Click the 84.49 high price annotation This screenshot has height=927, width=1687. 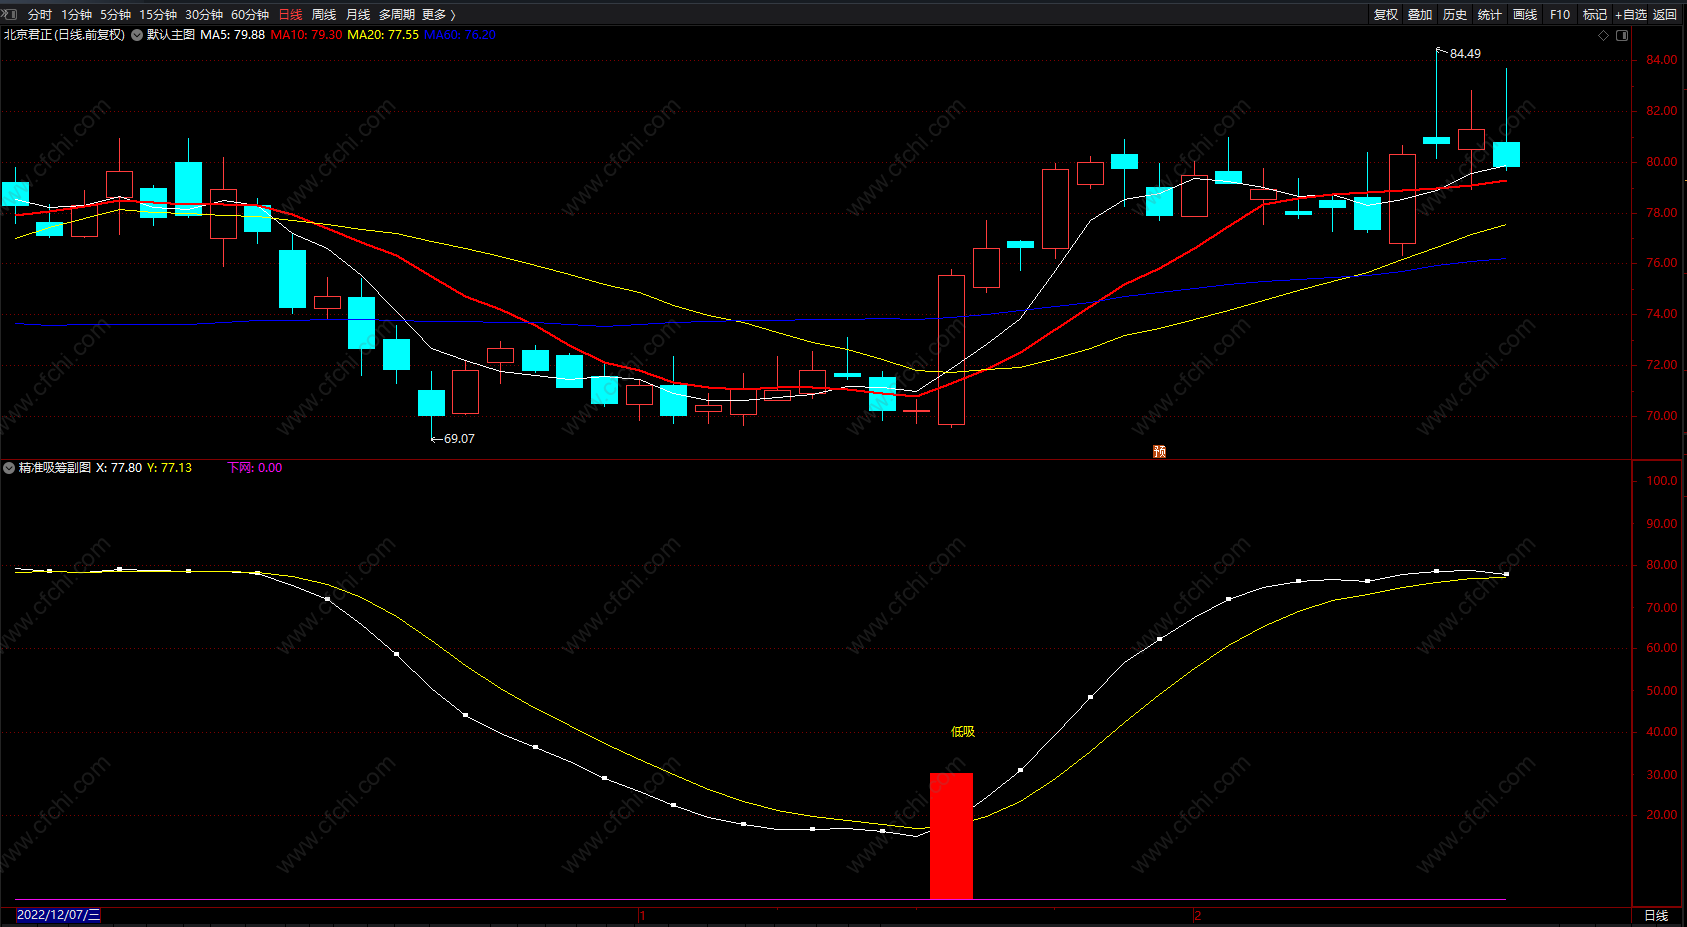click(x=1465, y=54)
